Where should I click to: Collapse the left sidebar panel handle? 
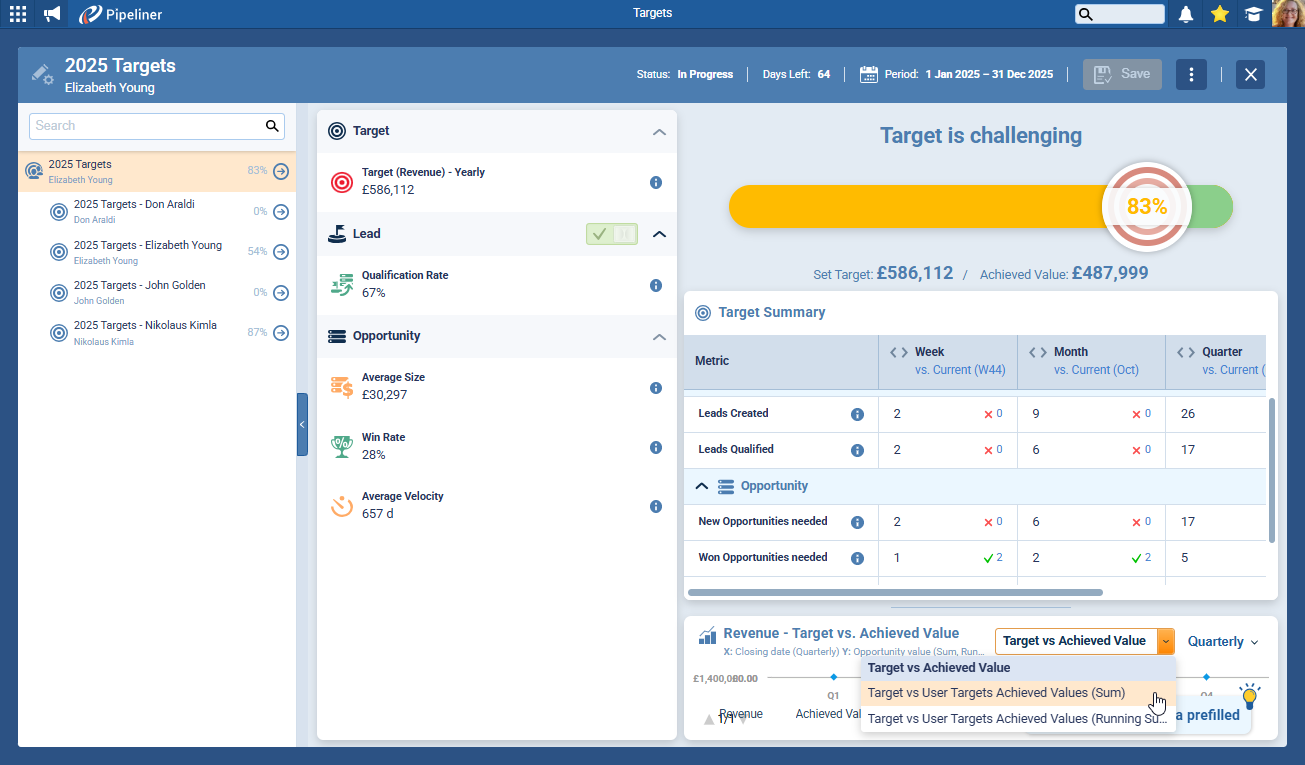tap(302, 424)
